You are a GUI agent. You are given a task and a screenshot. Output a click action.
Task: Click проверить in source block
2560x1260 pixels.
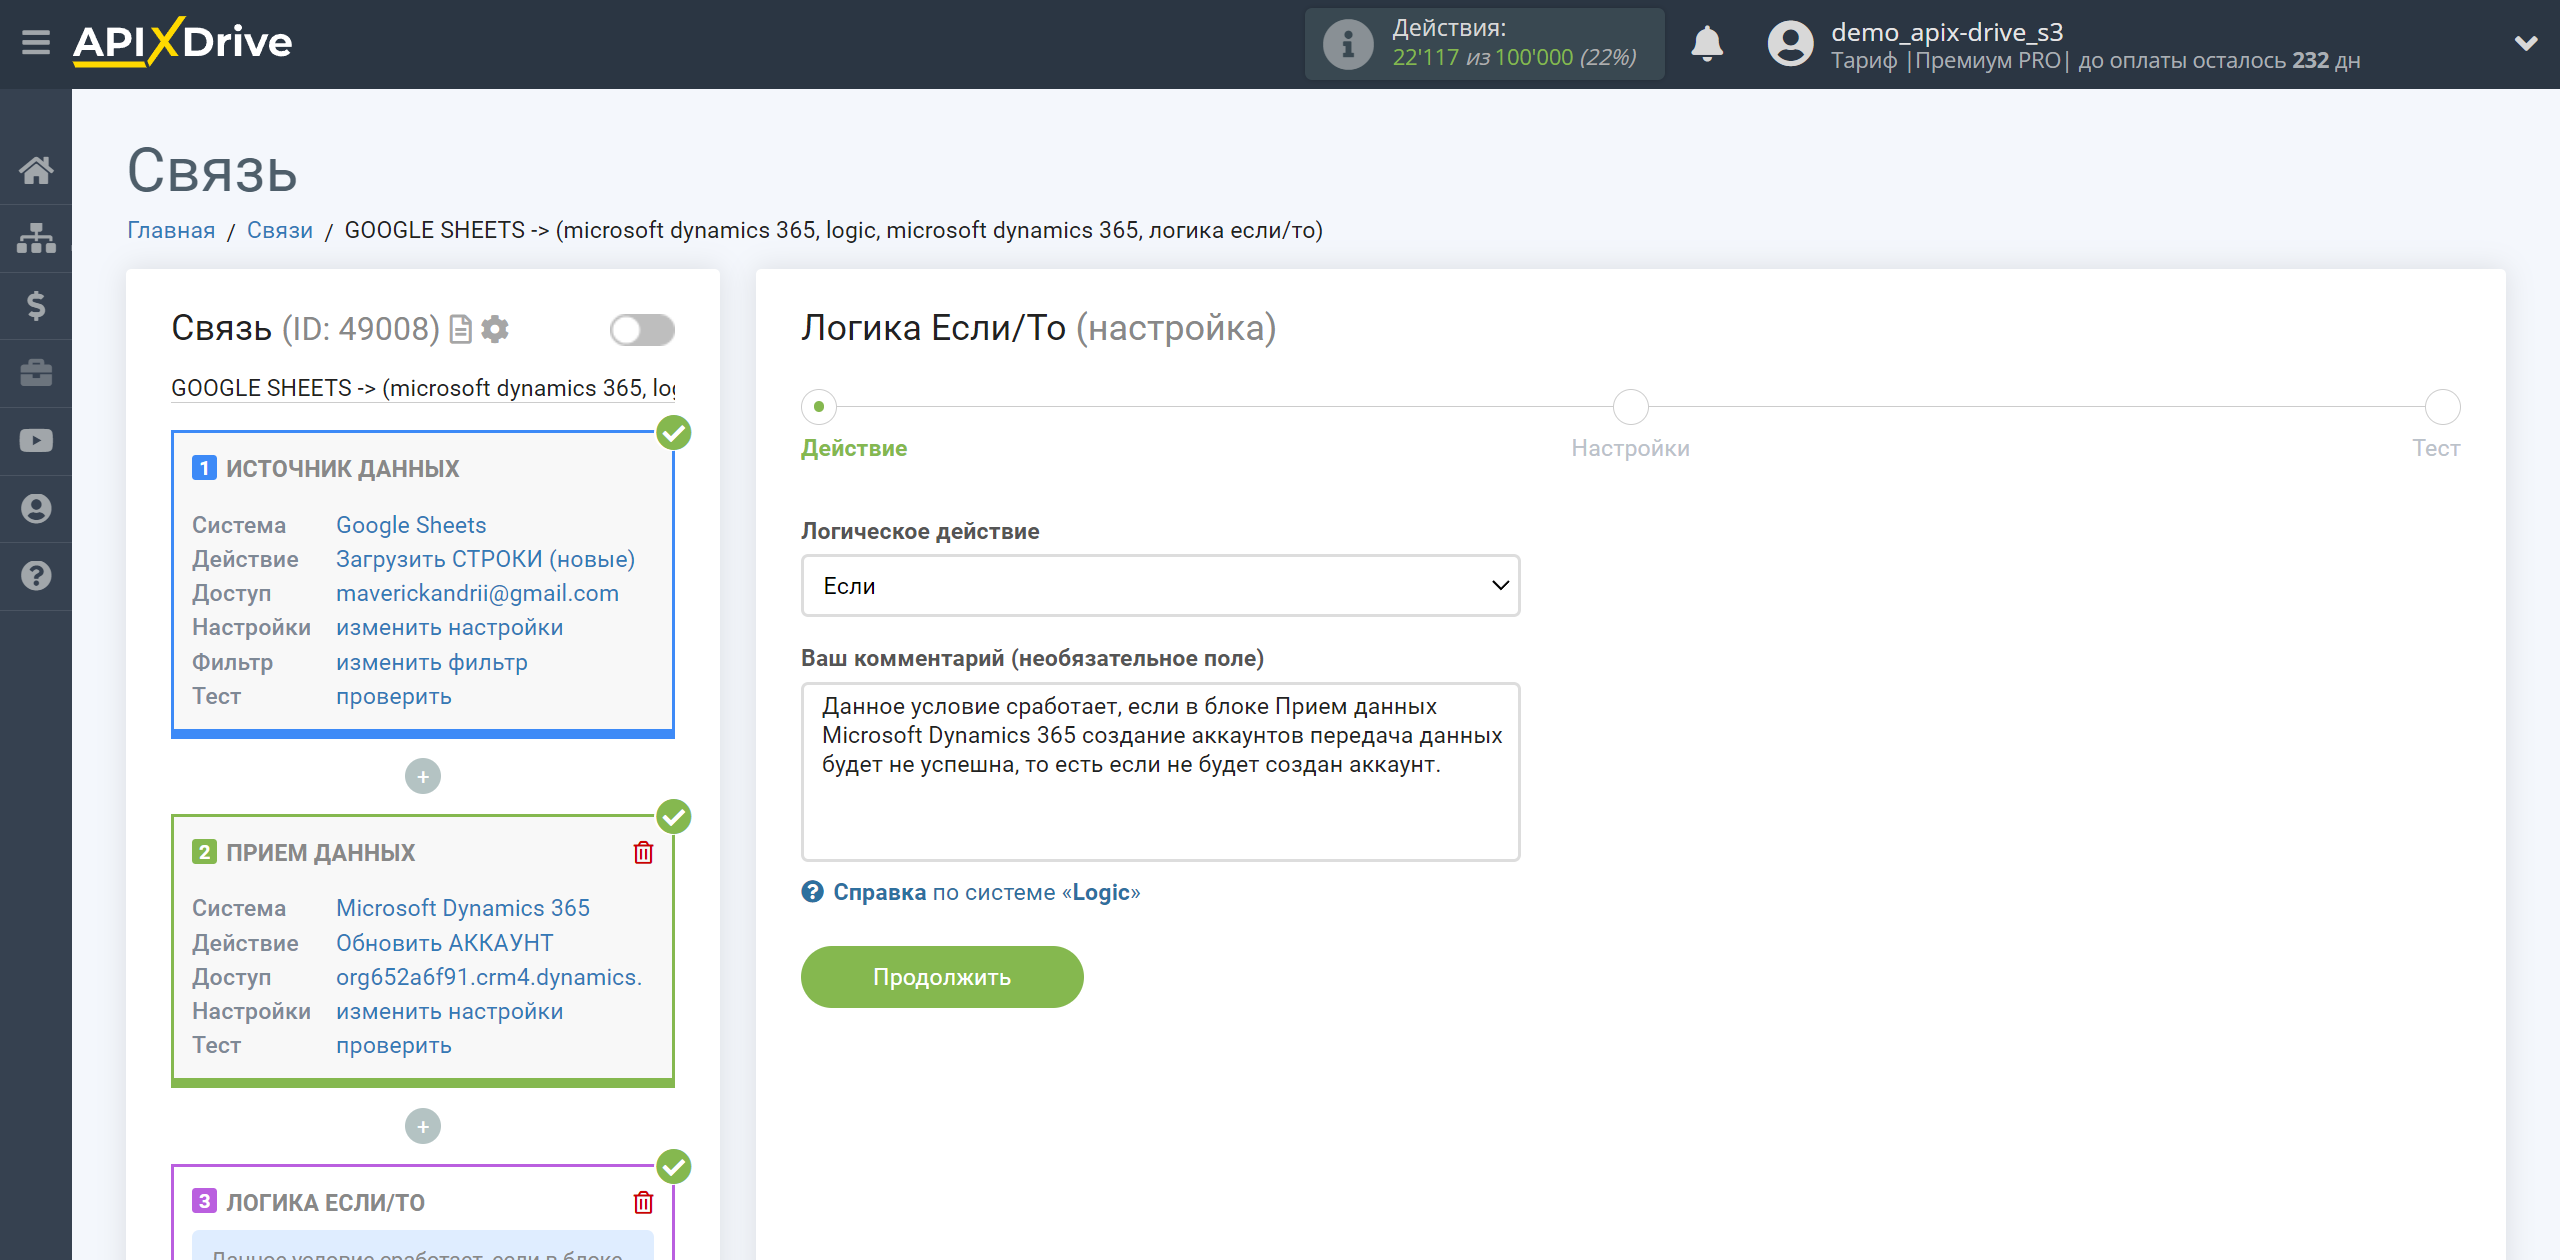[393, 696]
